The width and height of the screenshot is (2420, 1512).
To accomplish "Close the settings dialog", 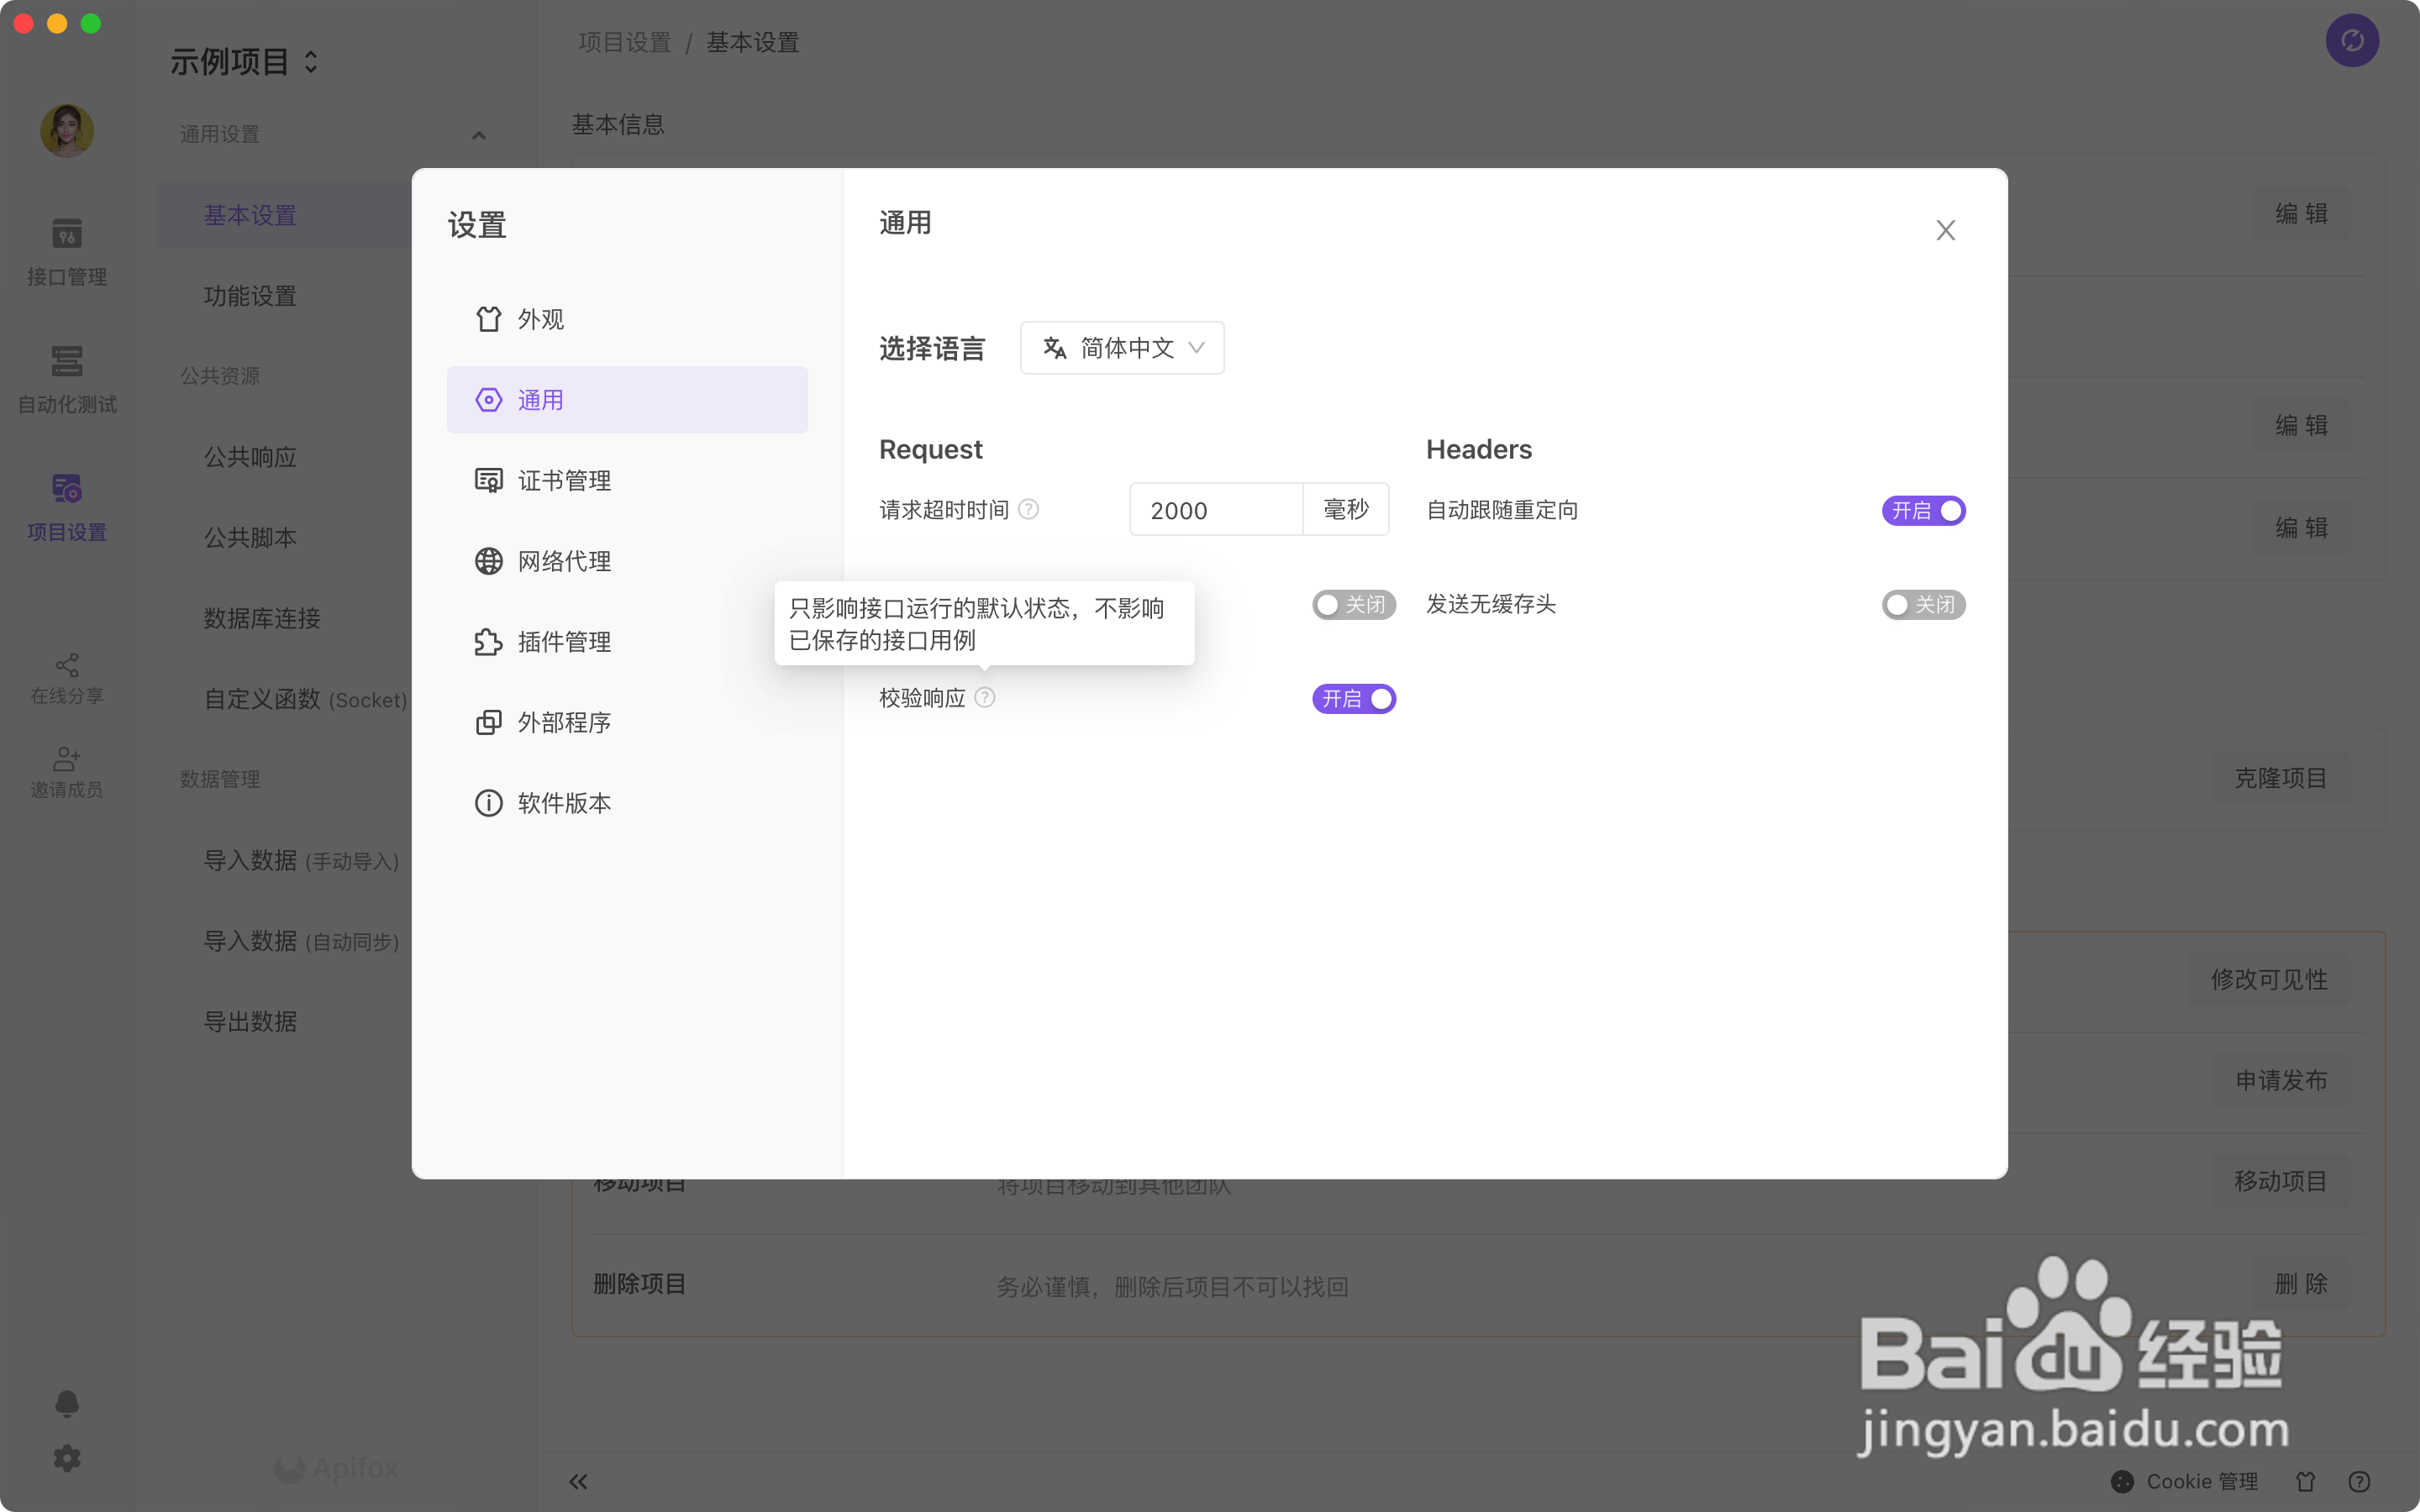I will pyautogui.click(x=1945, y=230).
